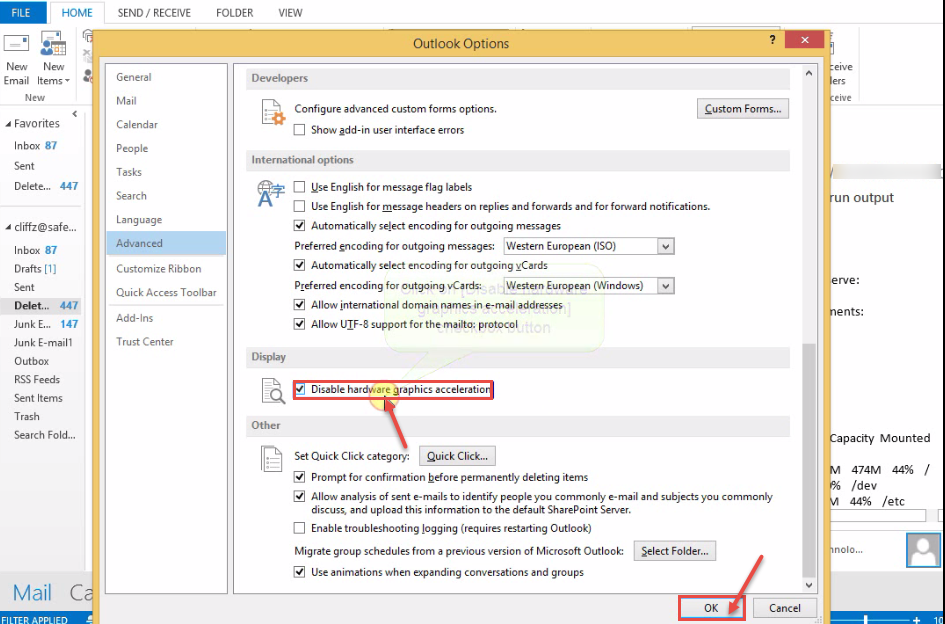Click the options scrollbar down arrow
This screenshot has height=624, width=945.
click(809, 585)
